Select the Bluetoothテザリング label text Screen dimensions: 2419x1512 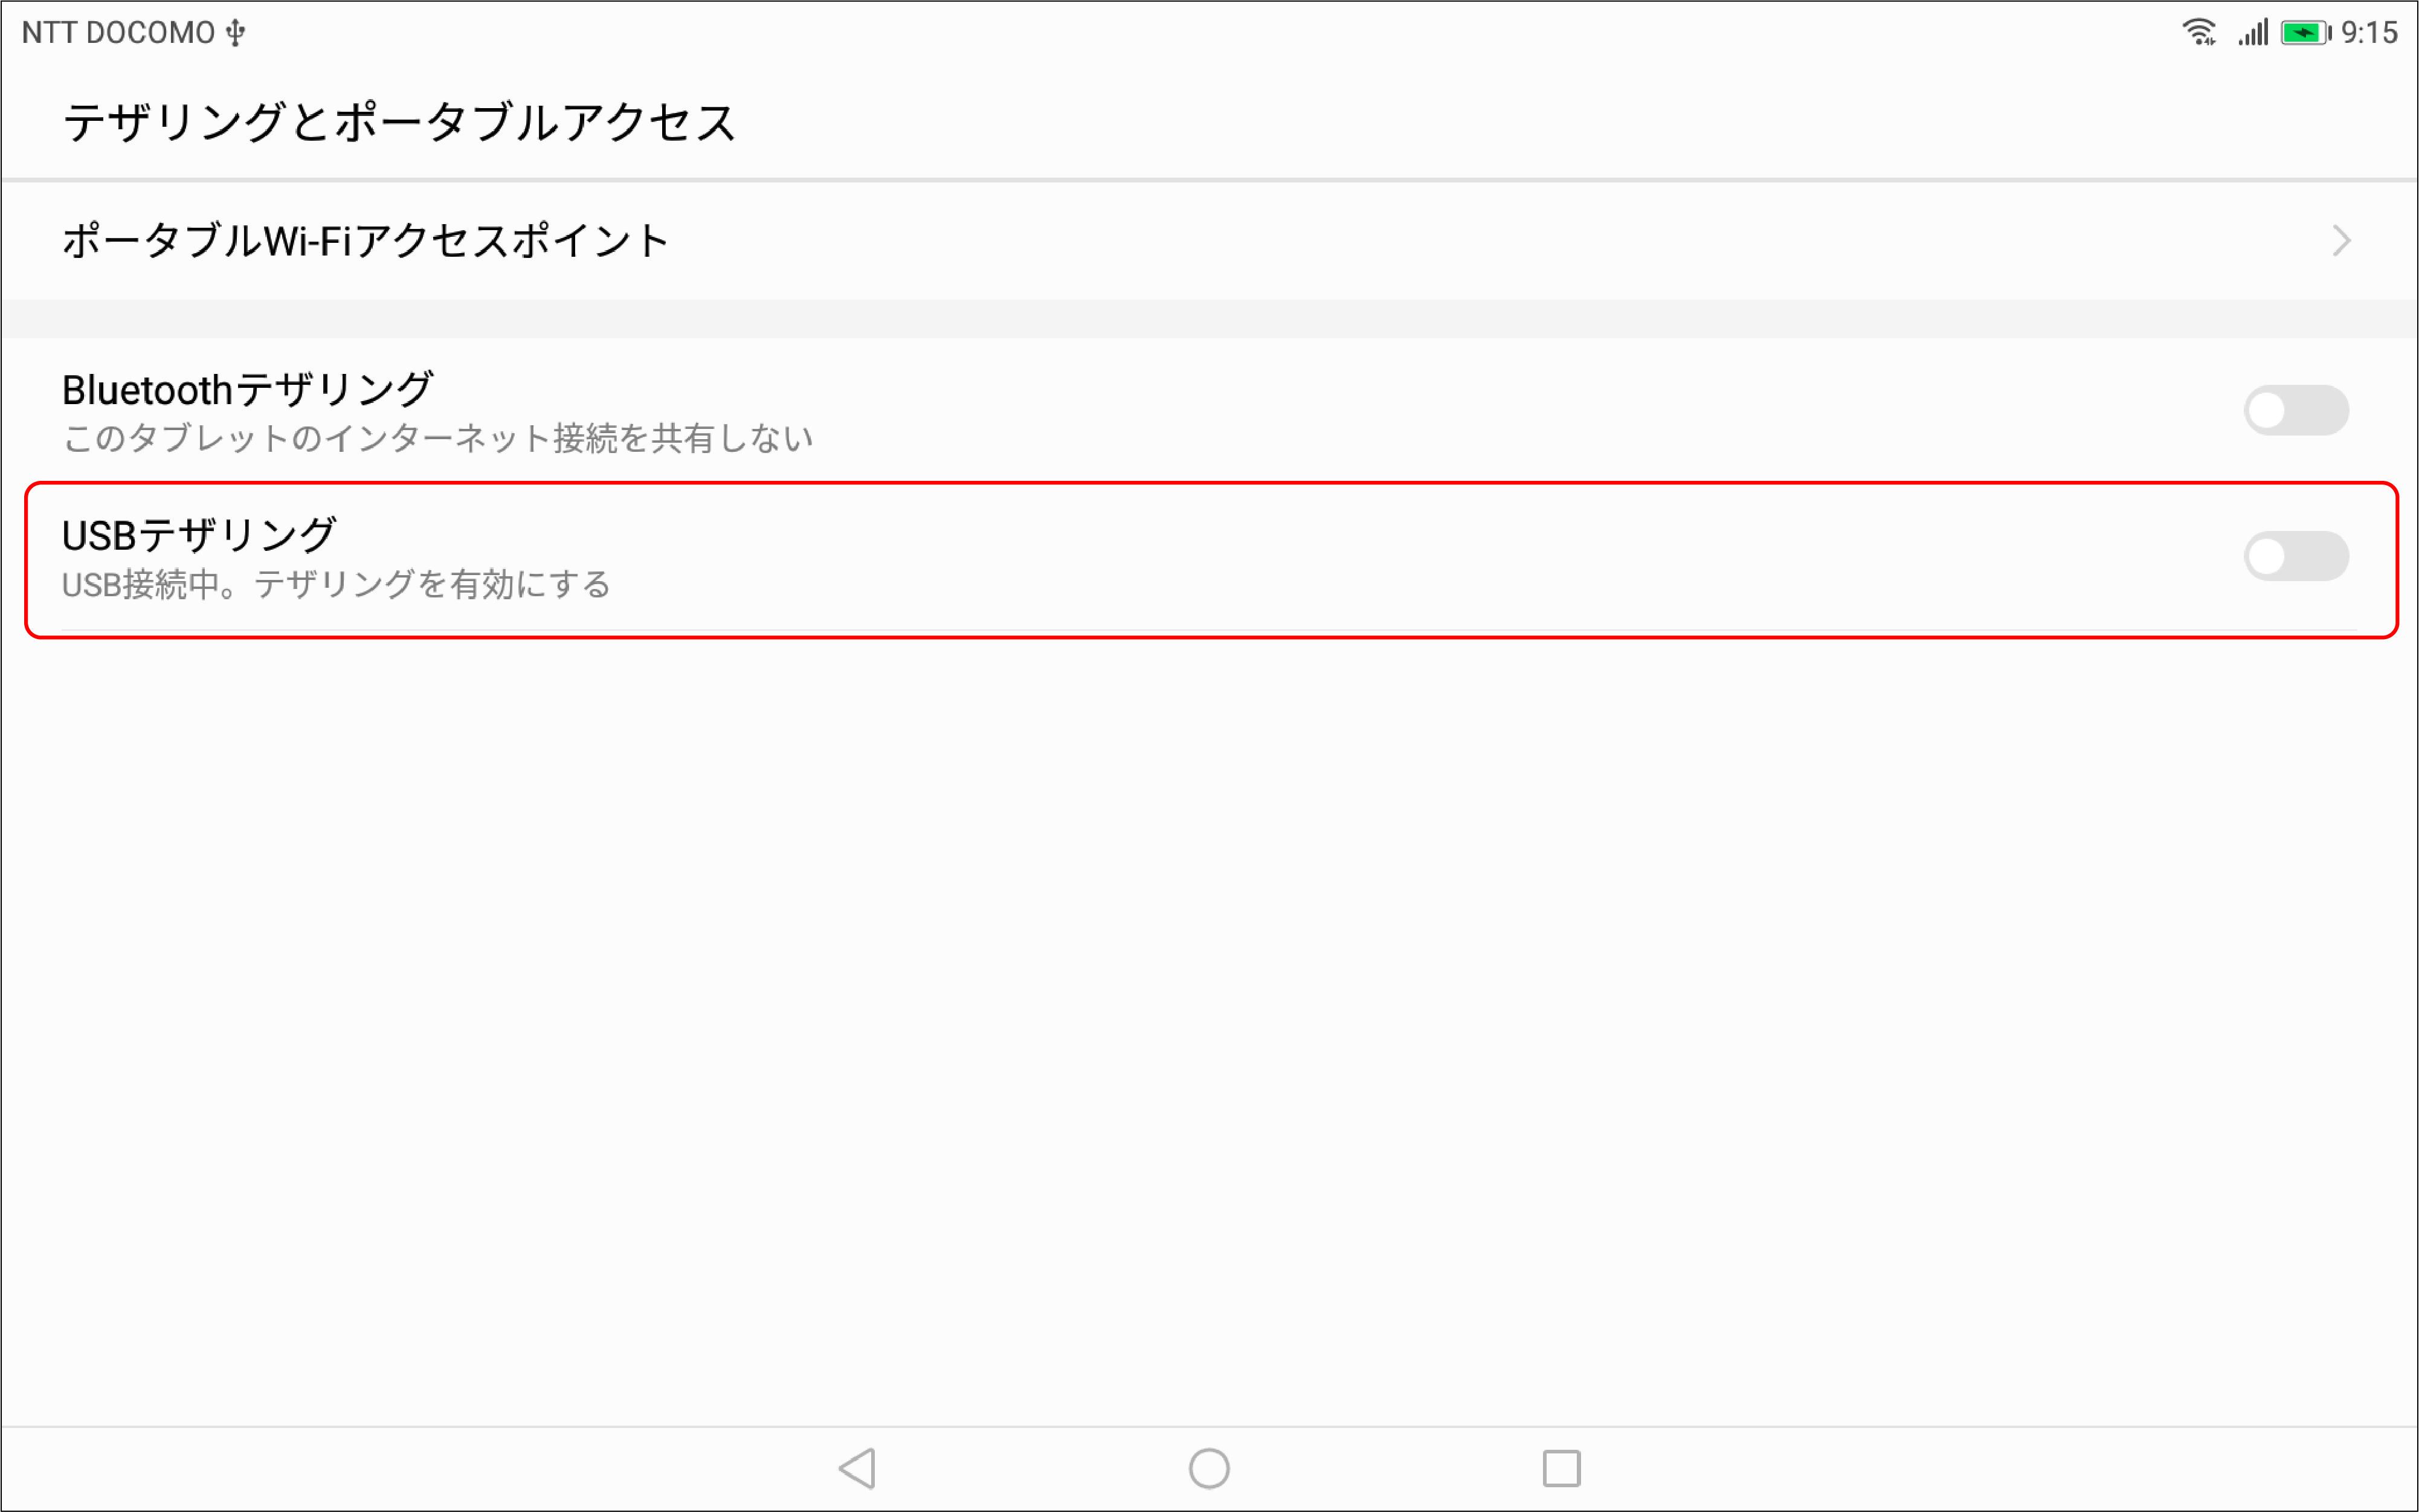[x=247, y=389]
